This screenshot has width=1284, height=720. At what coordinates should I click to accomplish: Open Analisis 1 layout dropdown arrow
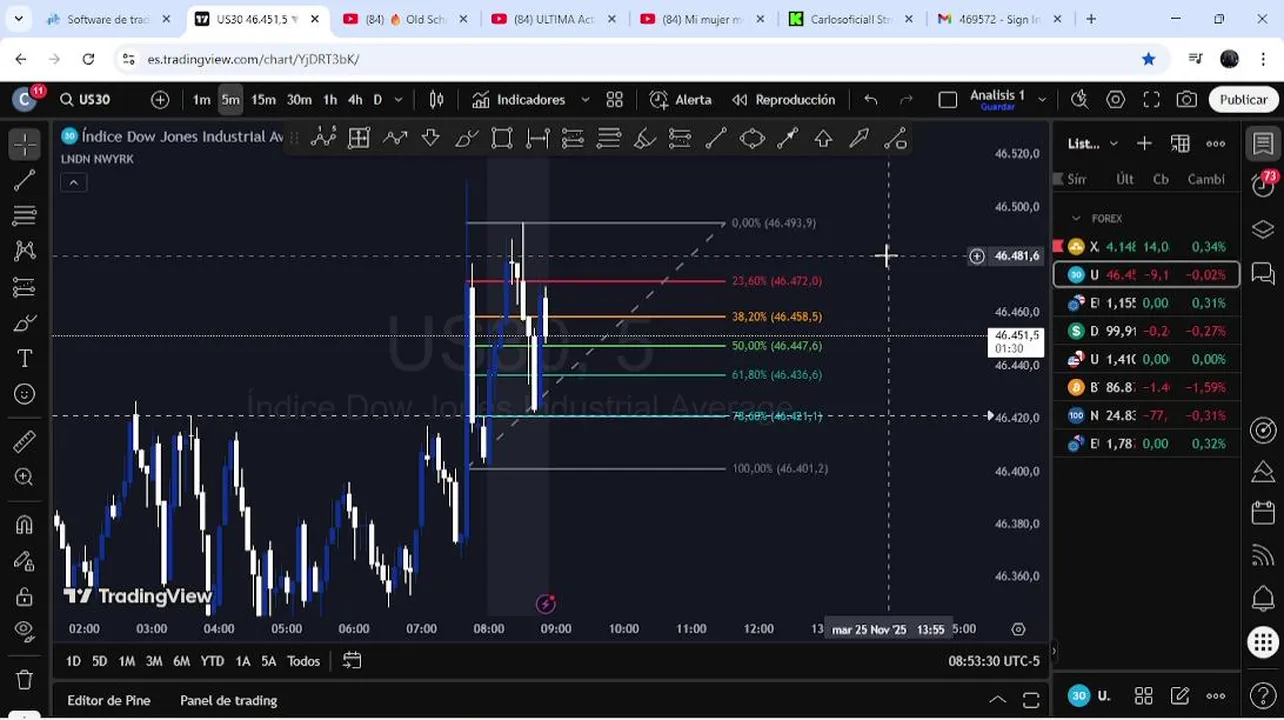click(x=1042, y=99)
